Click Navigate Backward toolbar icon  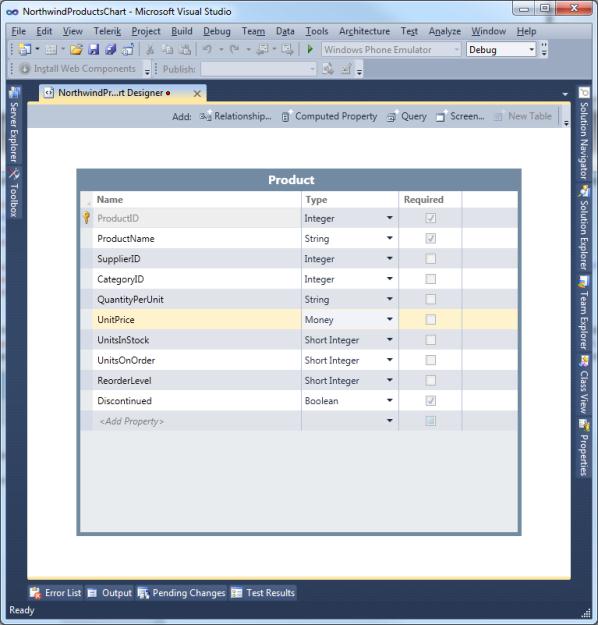pos(263,49)
